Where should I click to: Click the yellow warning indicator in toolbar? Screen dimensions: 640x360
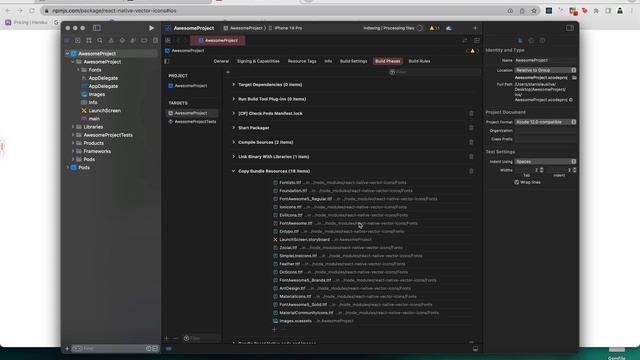coord(433,28)
